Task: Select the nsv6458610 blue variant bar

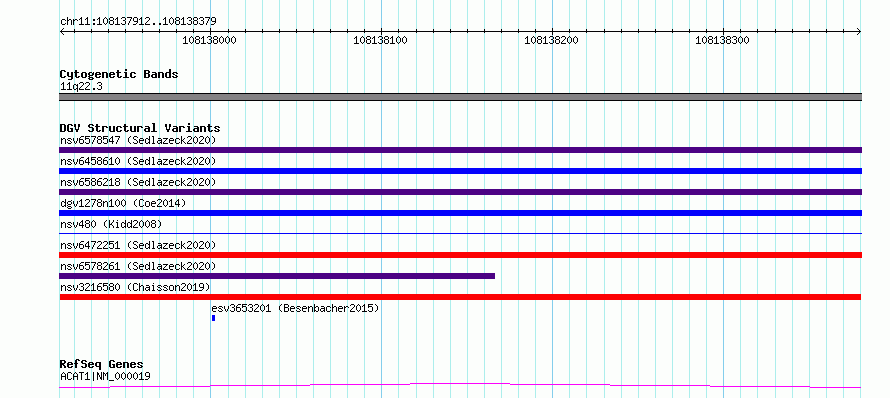Action: [460, 171]
